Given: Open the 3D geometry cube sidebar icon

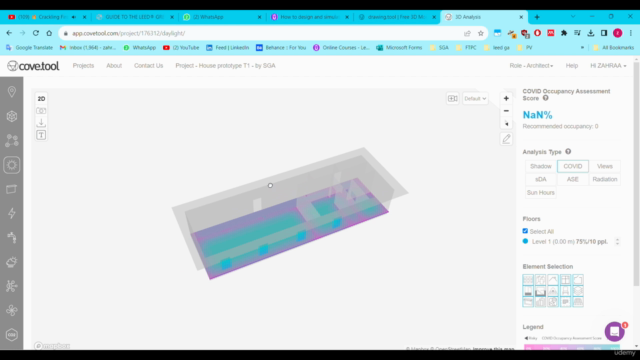Looking at the screenshot, I should tap(12, 116).
